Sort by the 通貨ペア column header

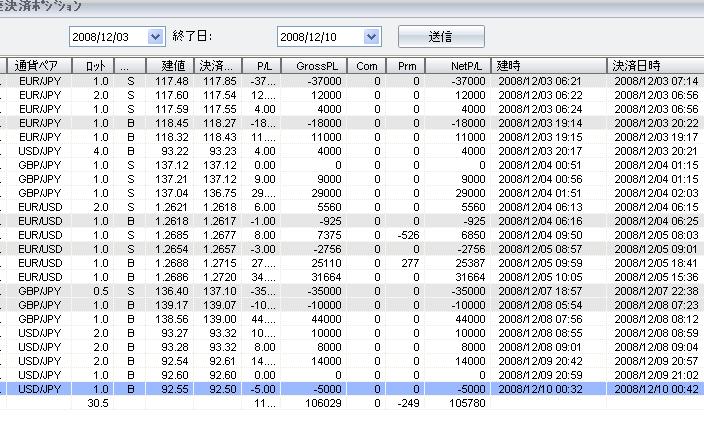[39, 66]
